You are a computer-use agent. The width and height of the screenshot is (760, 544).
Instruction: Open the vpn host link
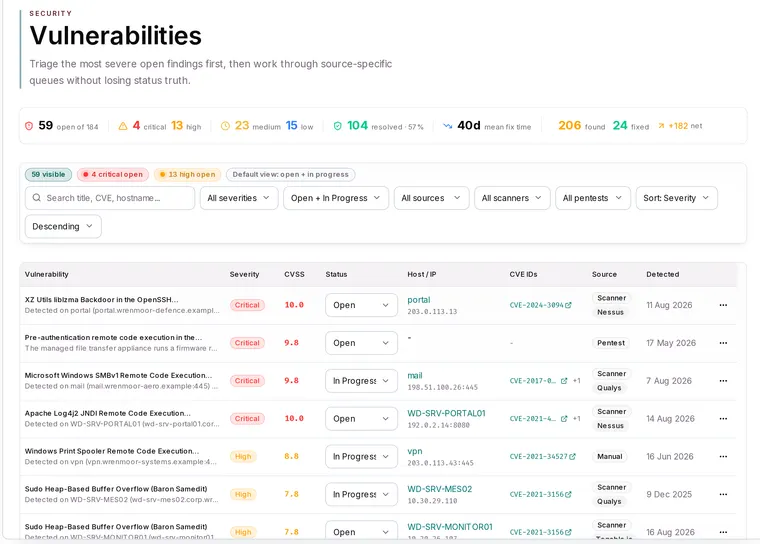pyautogui.click(x=415, y=451)
